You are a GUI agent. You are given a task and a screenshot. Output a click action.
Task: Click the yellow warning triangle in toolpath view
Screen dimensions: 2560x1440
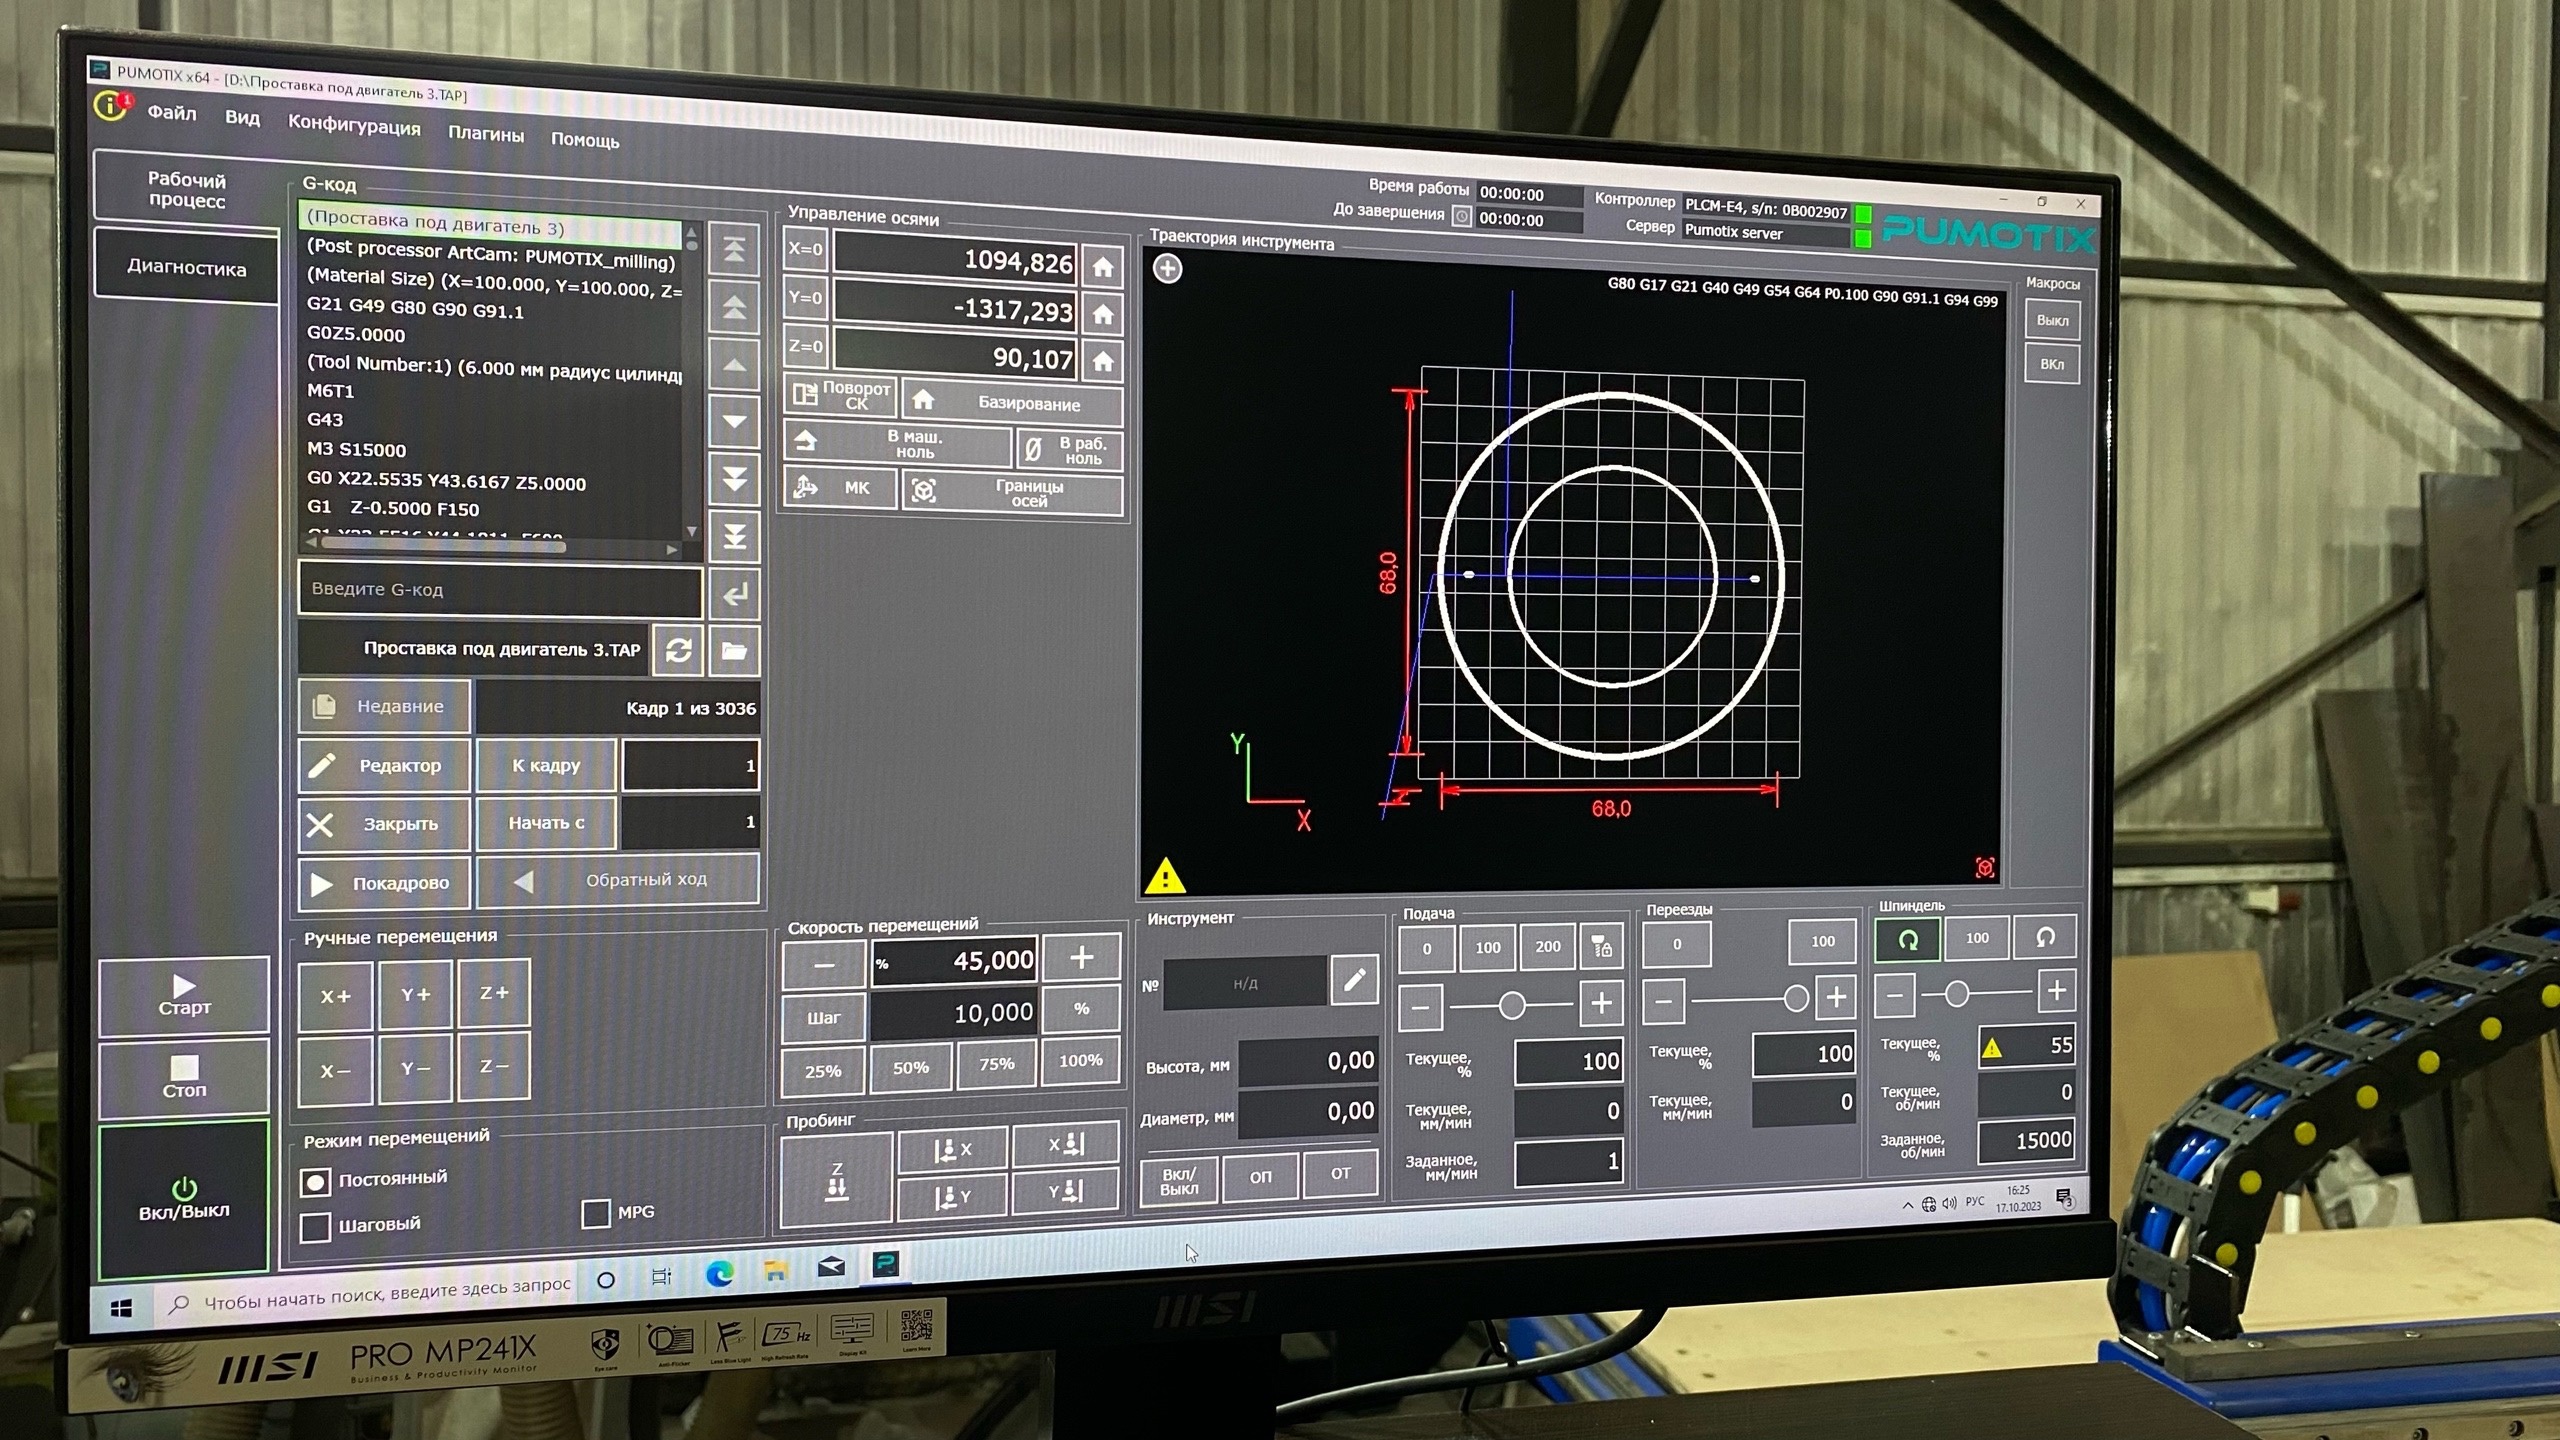point(1165,876)
